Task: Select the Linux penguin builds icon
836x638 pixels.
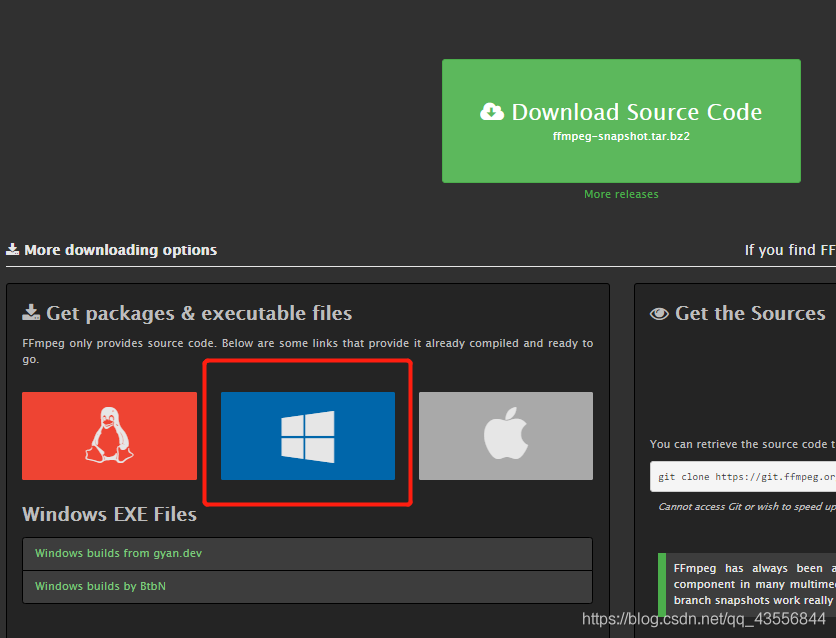Action: click(x=109, y=436)
